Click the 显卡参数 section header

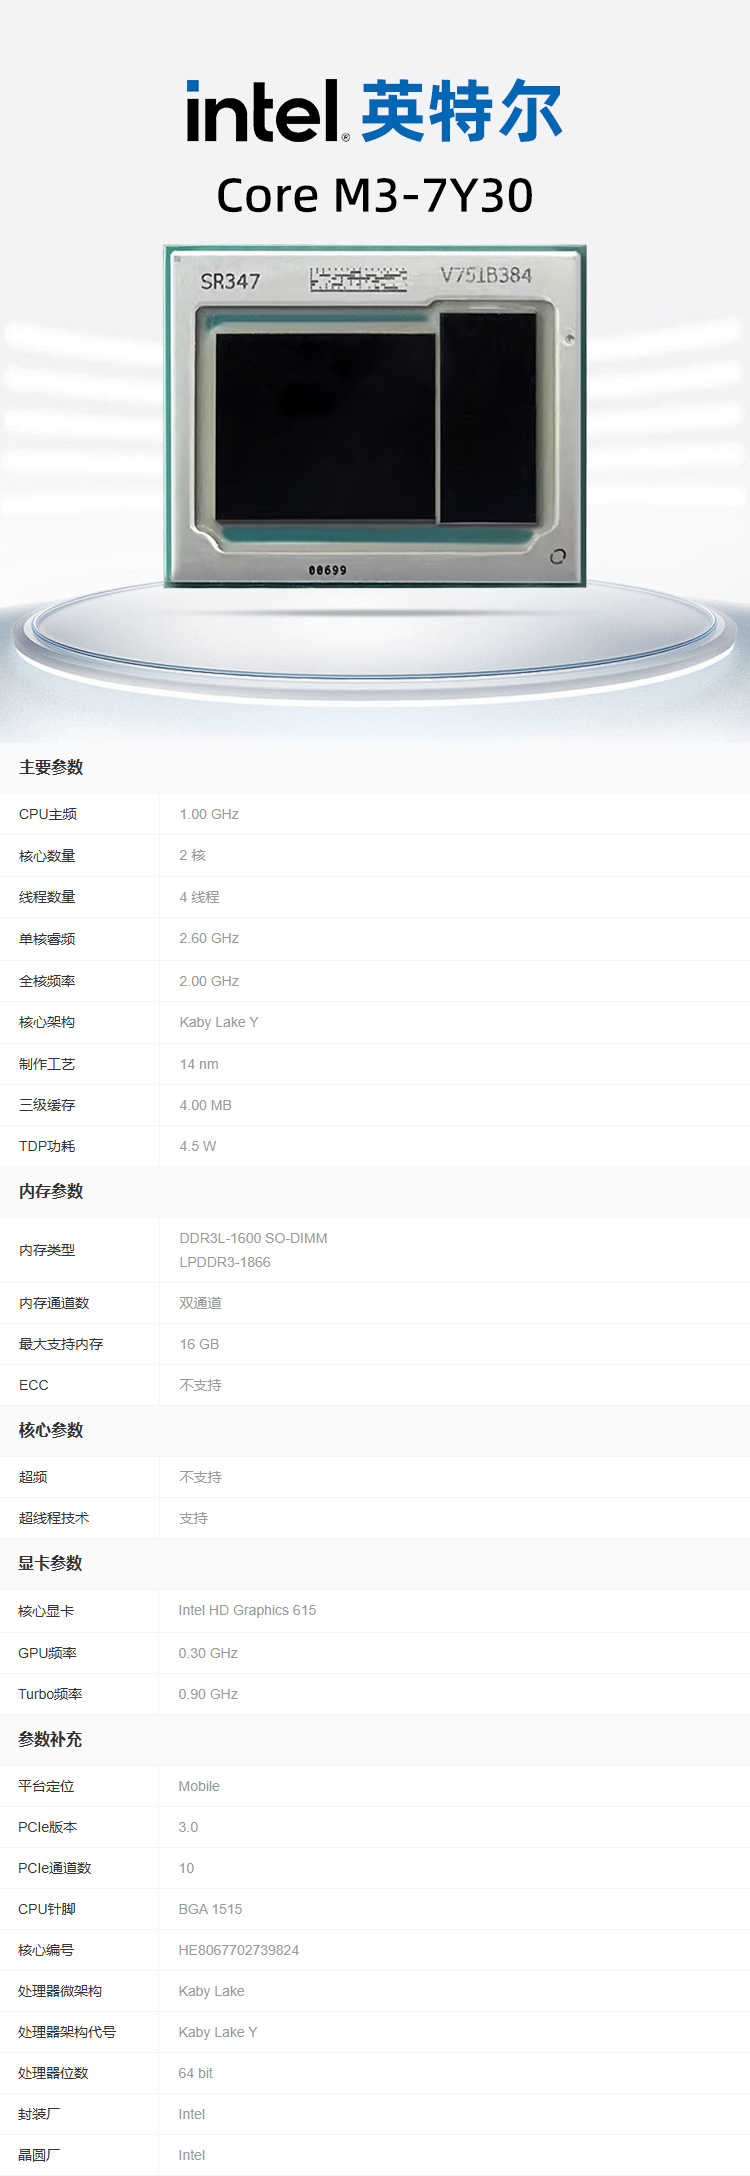pyautogui.click(x=50, y=1563)
